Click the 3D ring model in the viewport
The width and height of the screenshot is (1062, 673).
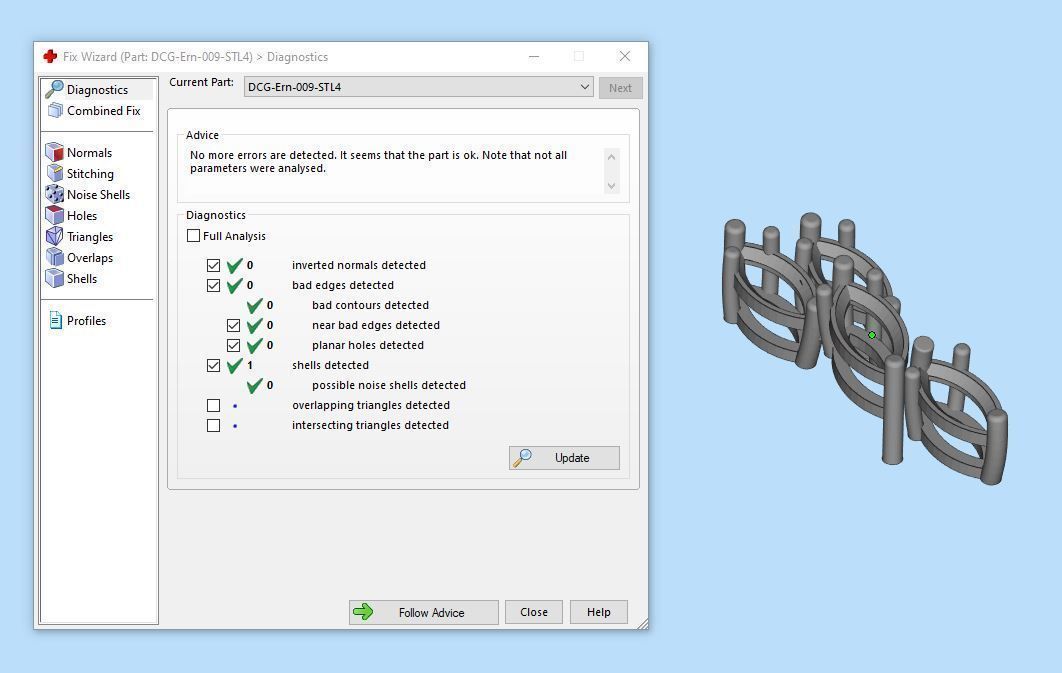[865, 349]
